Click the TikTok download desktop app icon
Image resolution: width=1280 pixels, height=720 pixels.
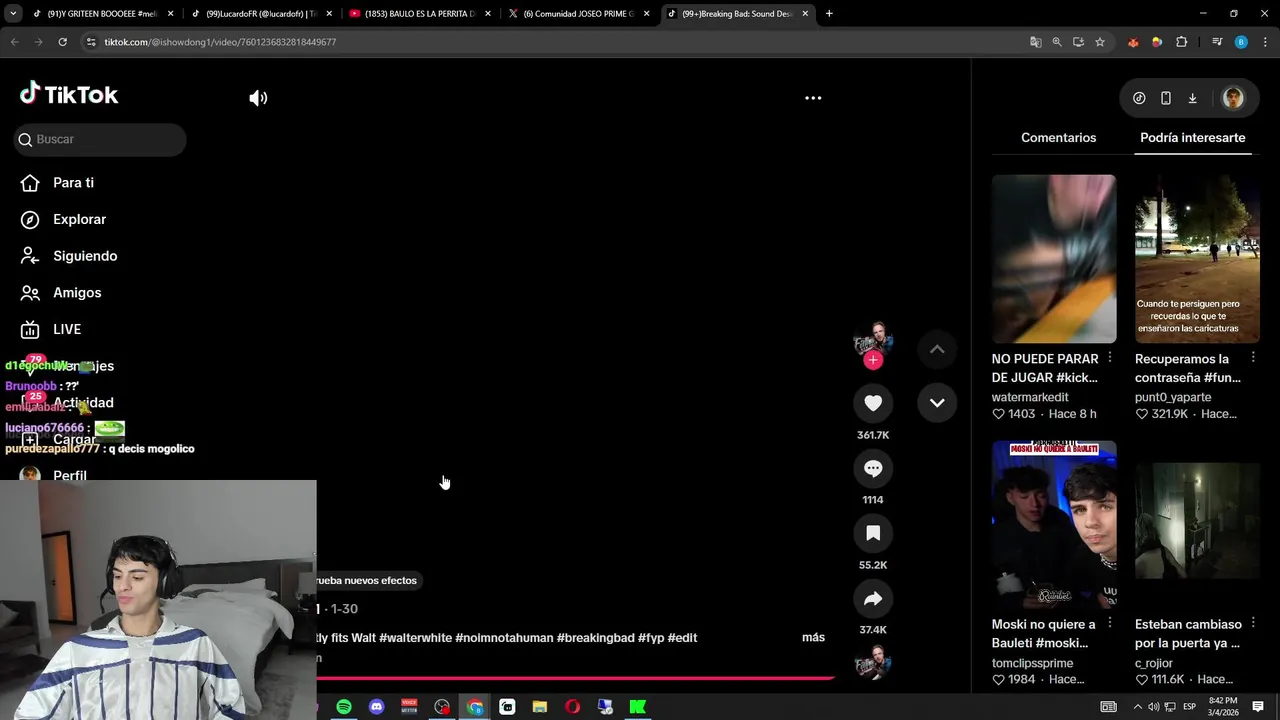click(1192, 98)
